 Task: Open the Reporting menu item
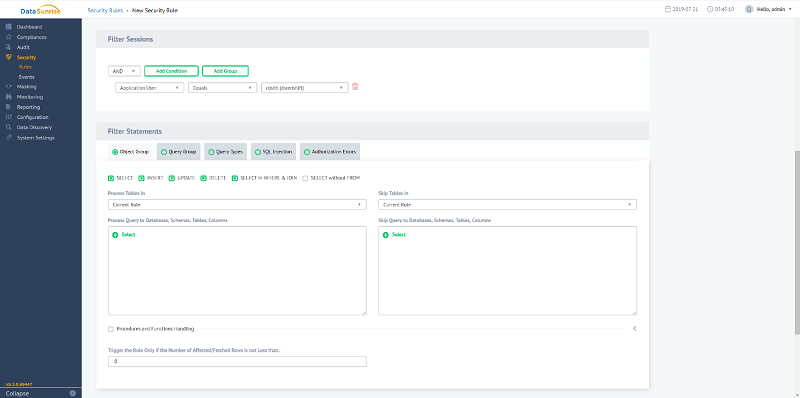pos(28,107)
